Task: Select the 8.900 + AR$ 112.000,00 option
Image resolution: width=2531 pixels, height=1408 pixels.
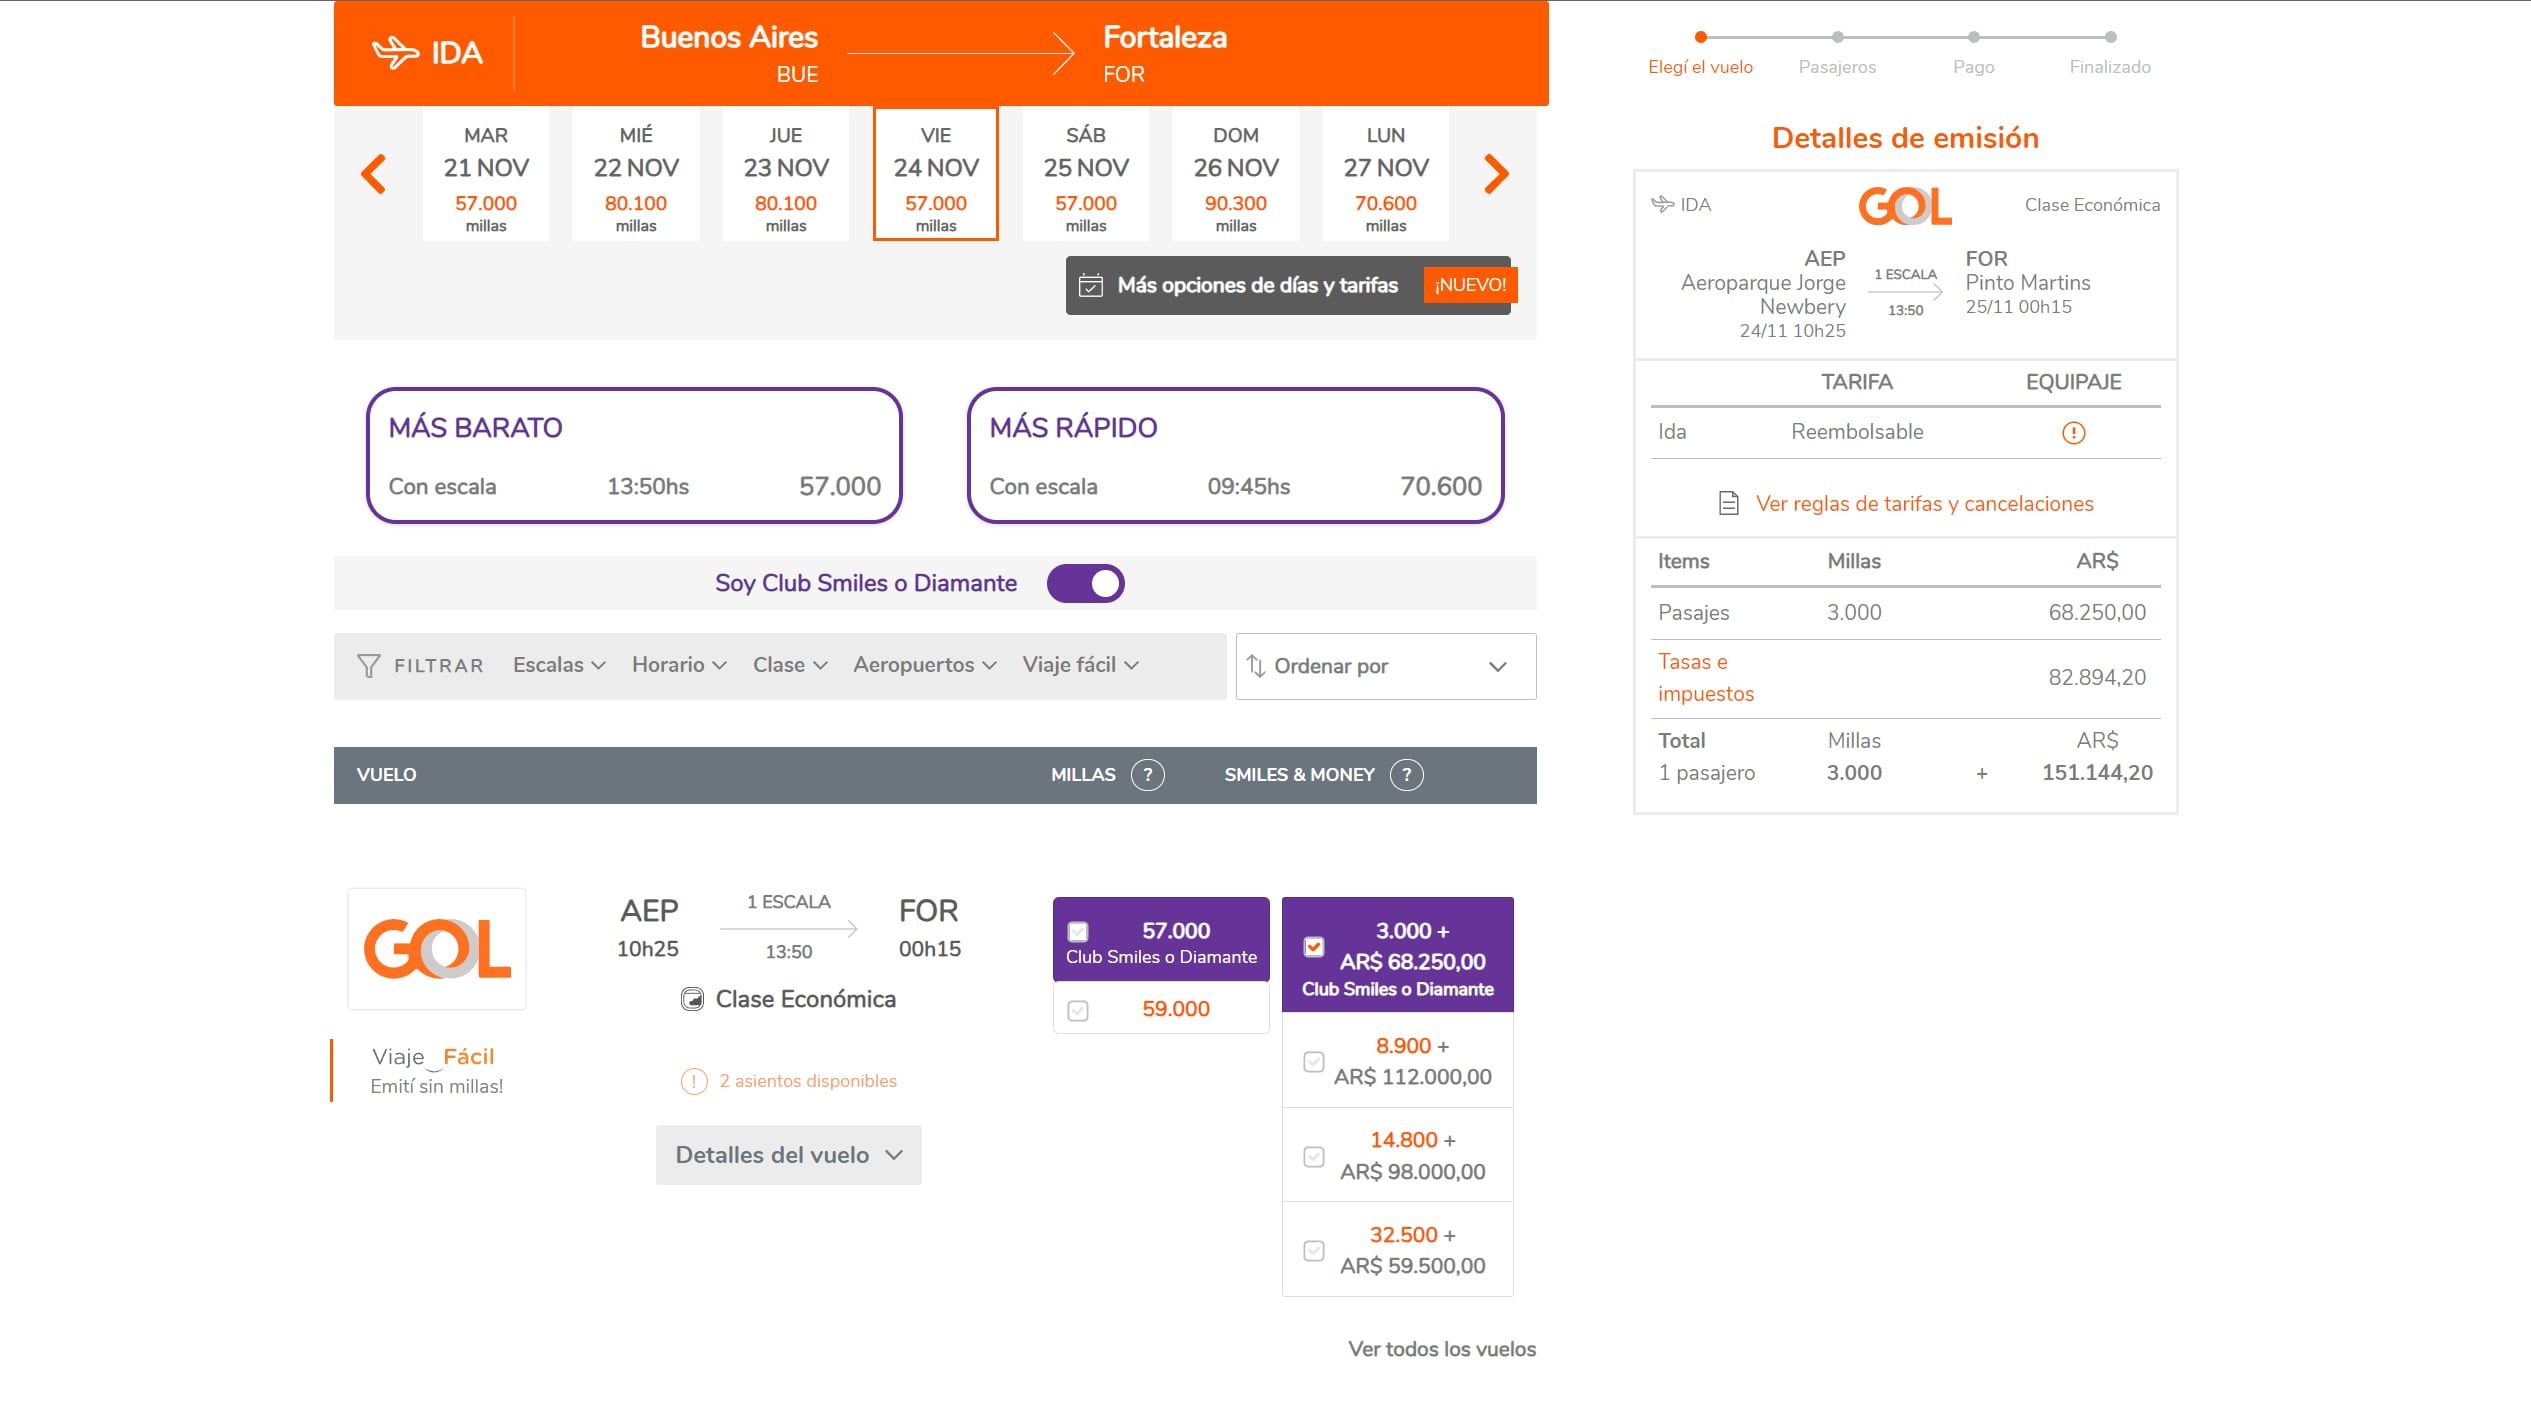Action: (1314, 1062)
